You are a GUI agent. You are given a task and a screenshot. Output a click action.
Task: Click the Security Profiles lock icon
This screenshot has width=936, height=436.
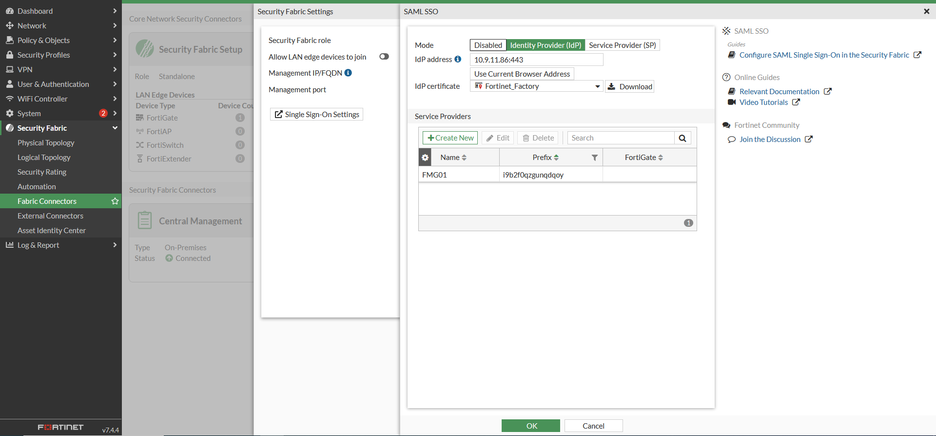point(10,55)
